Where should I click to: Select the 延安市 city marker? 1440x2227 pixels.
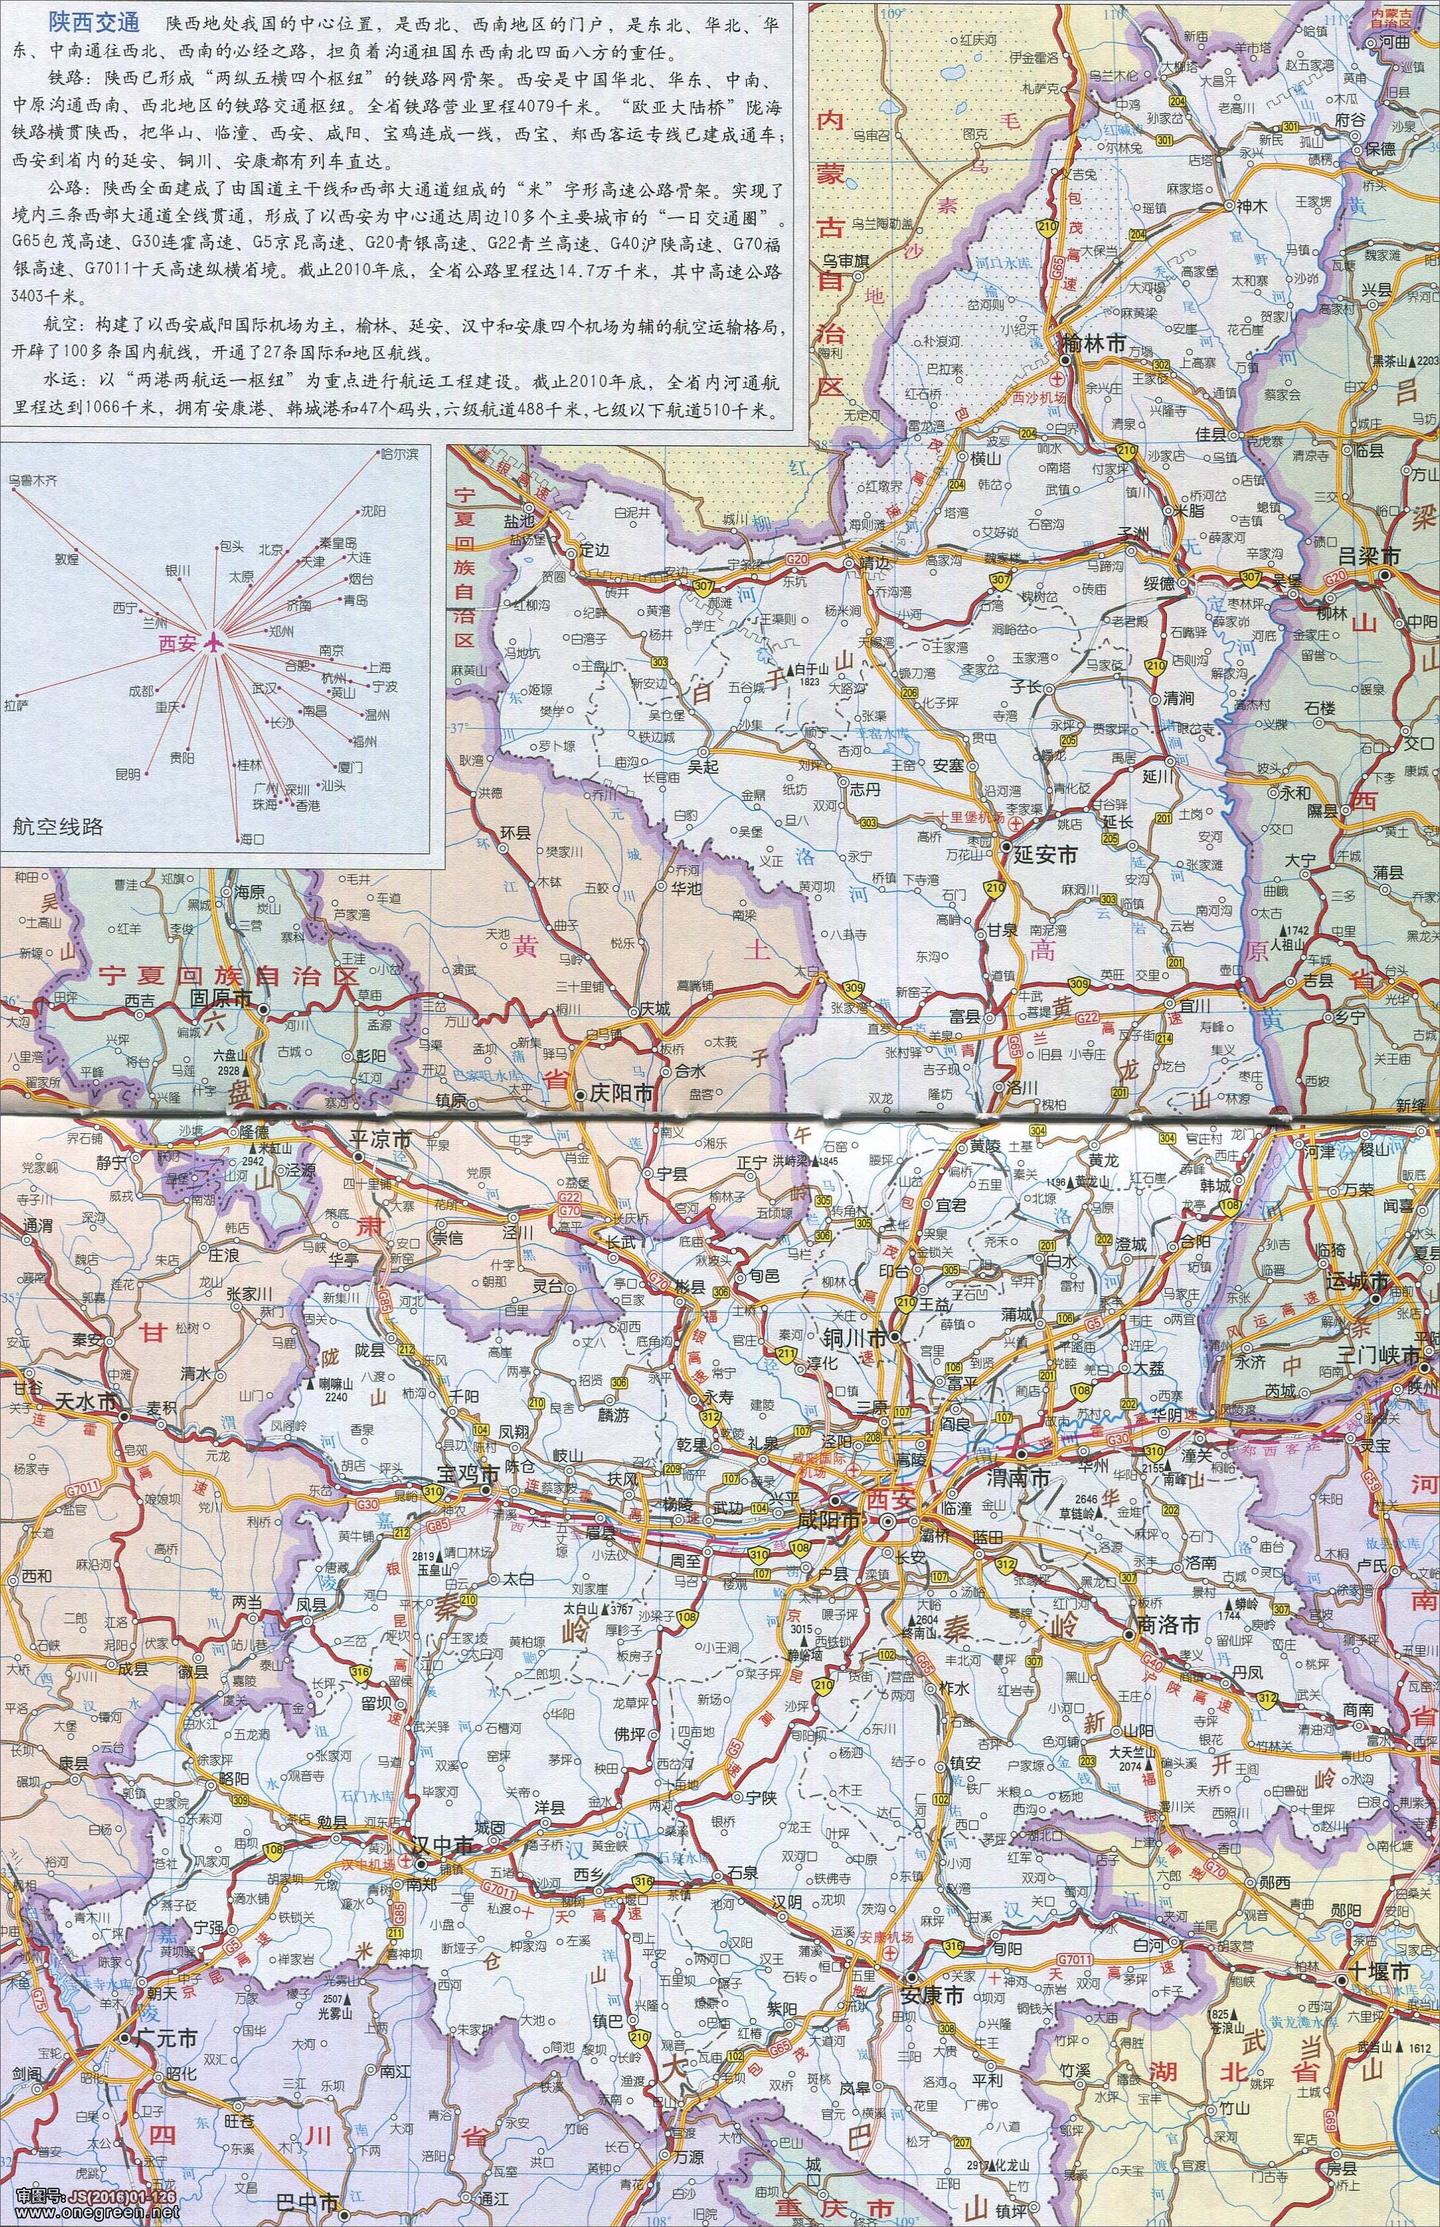[1004, 846]
